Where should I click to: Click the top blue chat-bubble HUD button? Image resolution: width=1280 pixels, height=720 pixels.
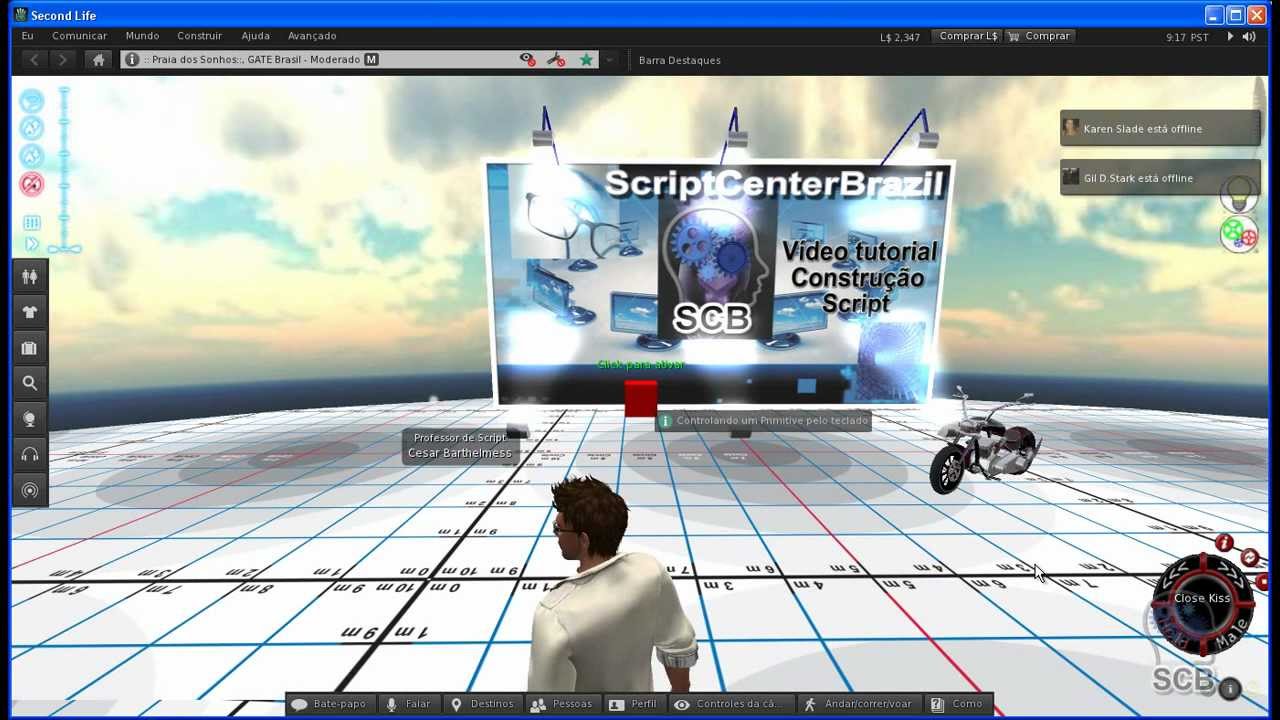[32, 101]
